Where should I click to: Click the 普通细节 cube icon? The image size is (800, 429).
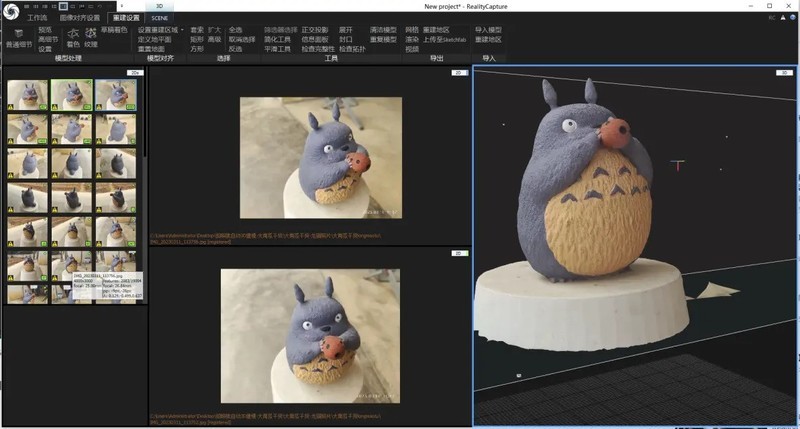[18, 34]
